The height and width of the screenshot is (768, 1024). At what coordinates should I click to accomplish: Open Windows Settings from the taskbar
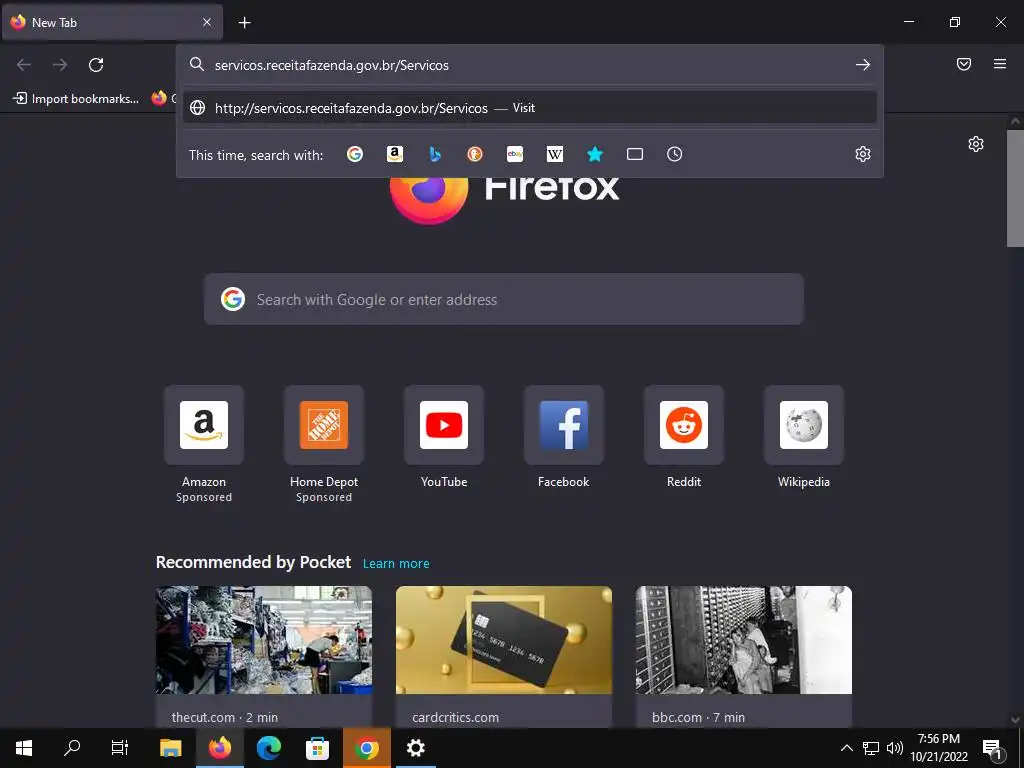[x=415, y=748]
